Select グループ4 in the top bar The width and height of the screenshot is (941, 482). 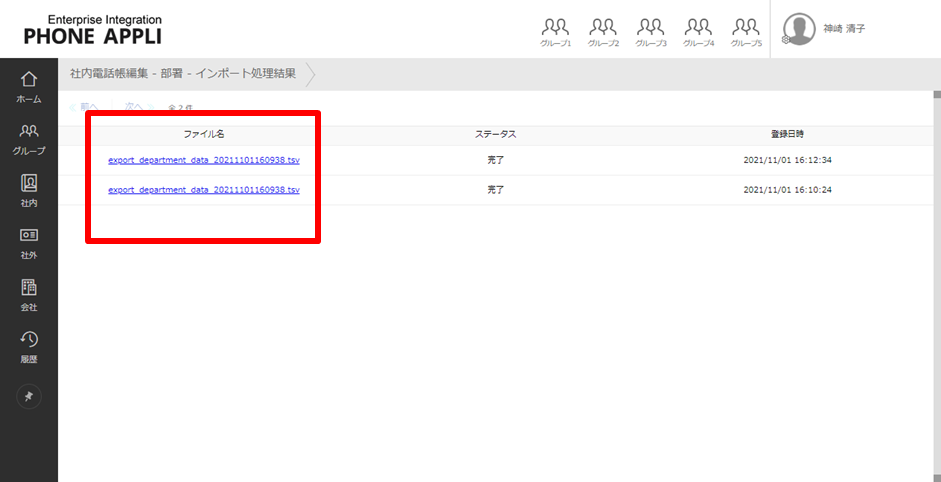click(x=698, y=32)
